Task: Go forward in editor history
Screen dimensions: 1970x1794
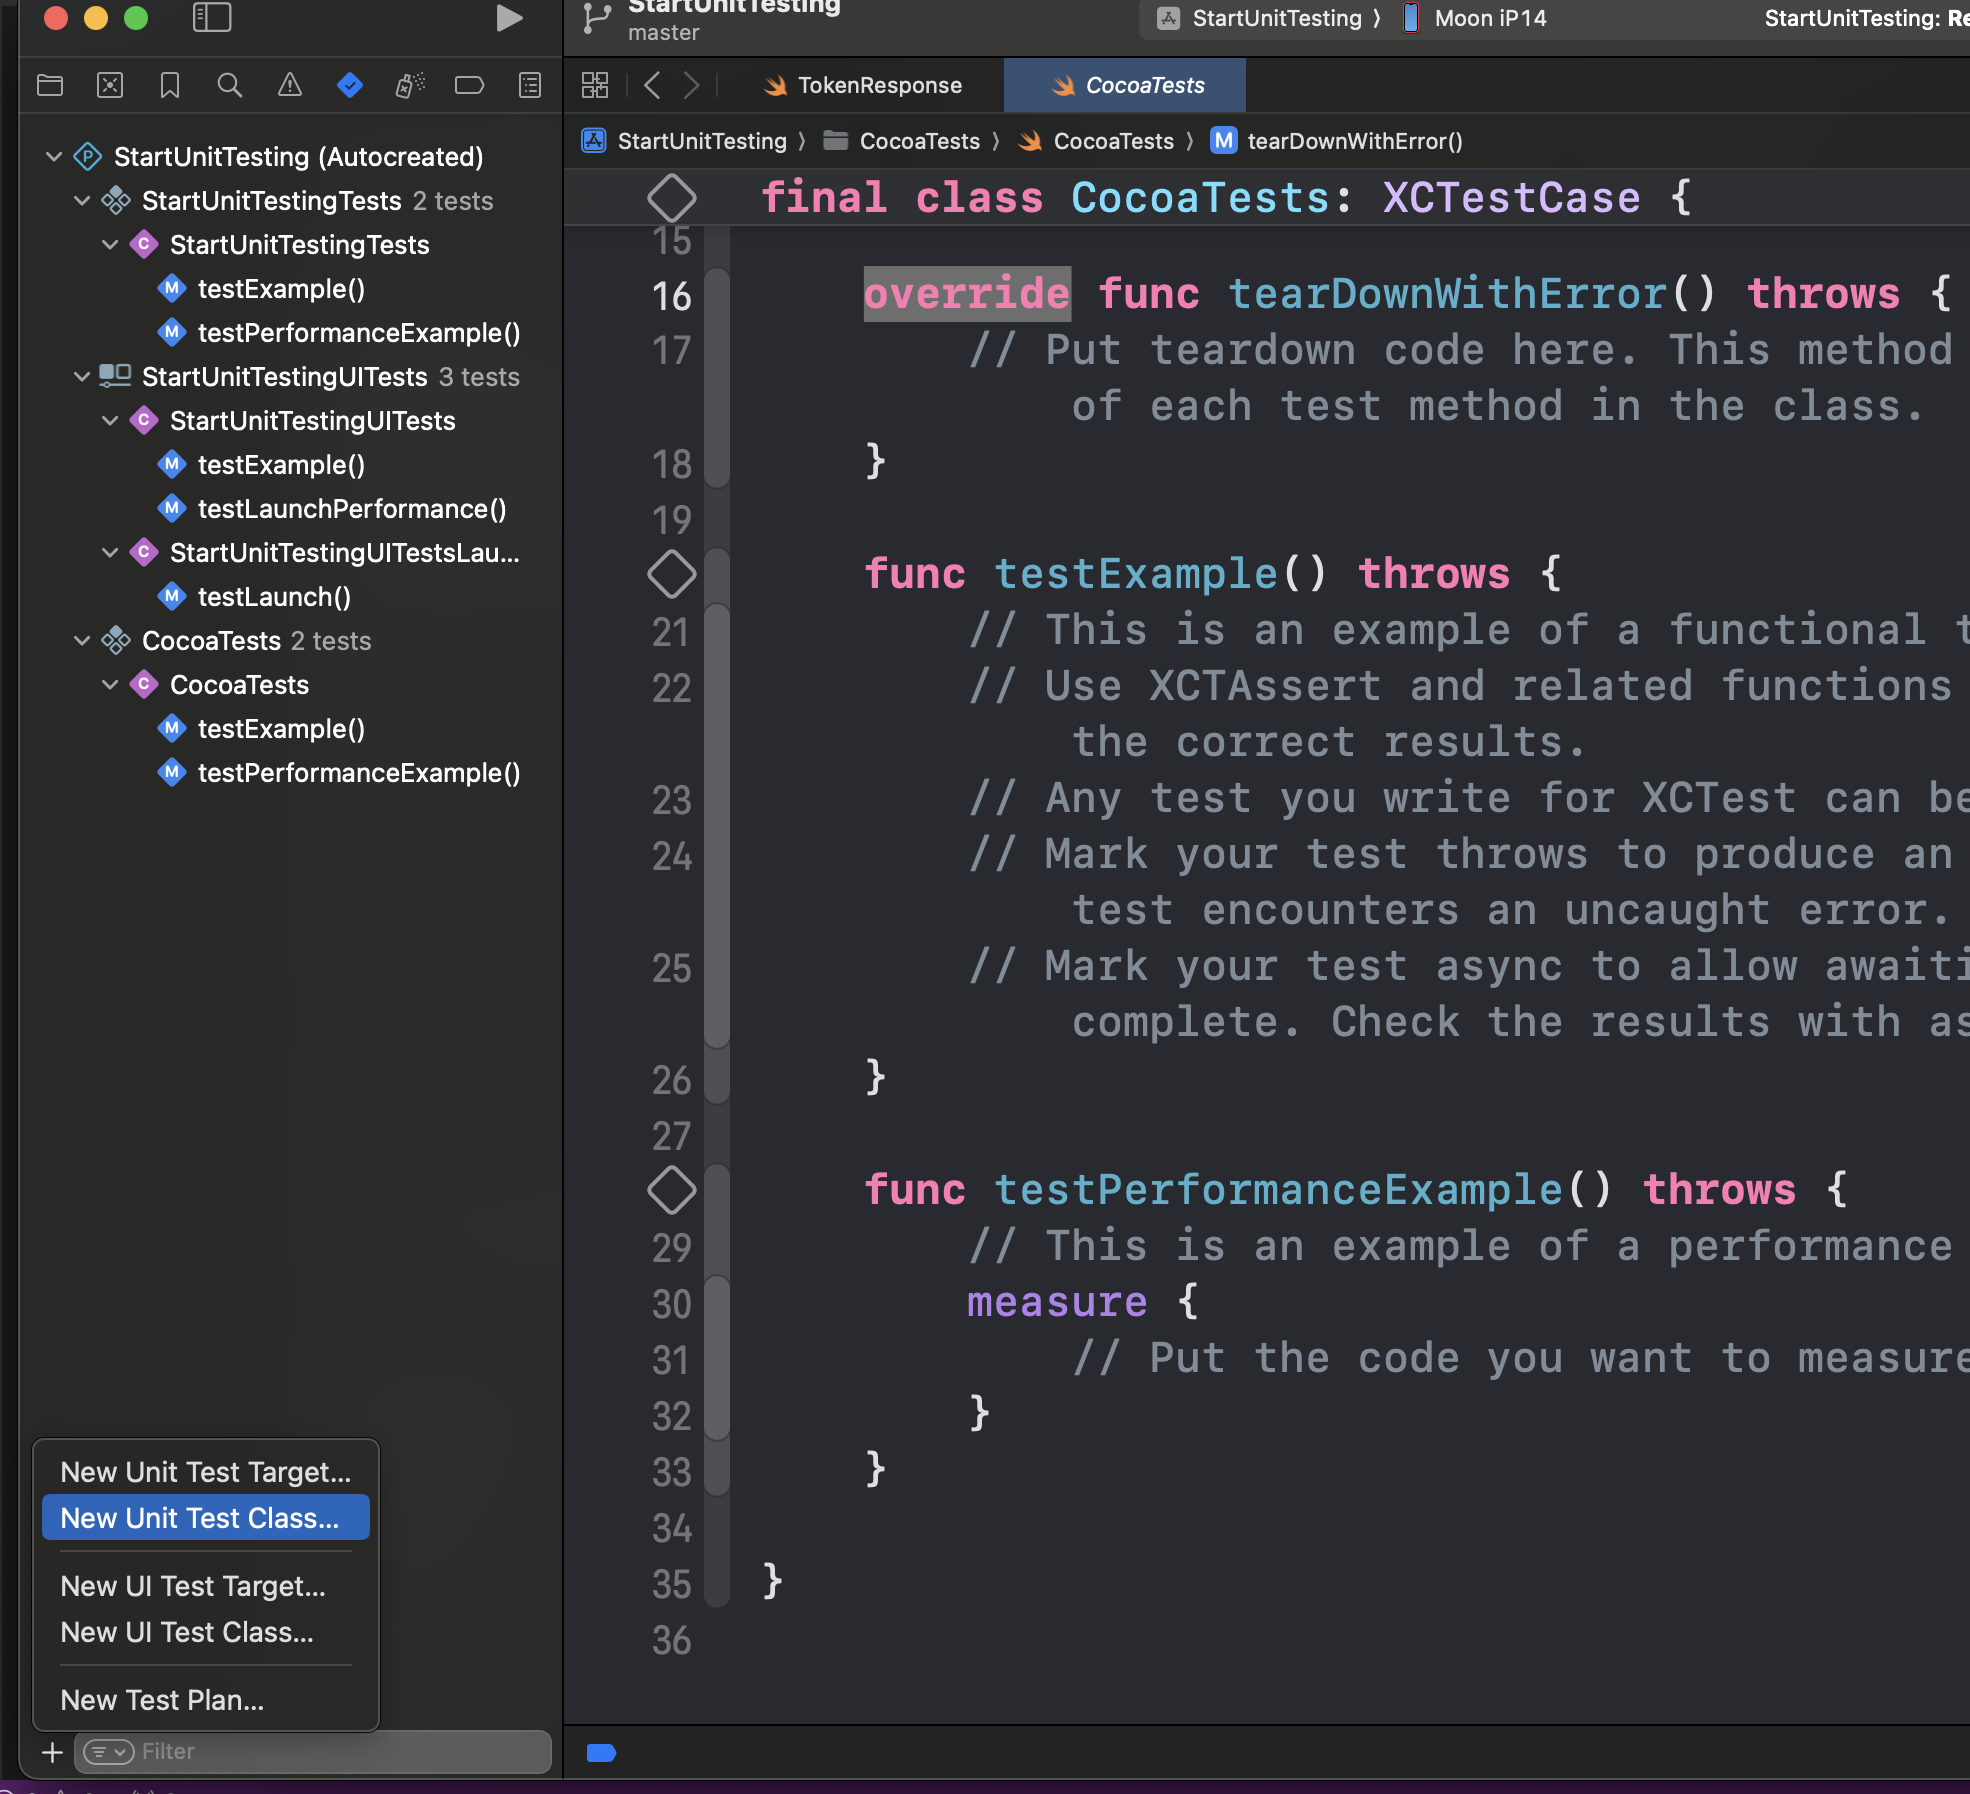Action: tap(691, 86)
